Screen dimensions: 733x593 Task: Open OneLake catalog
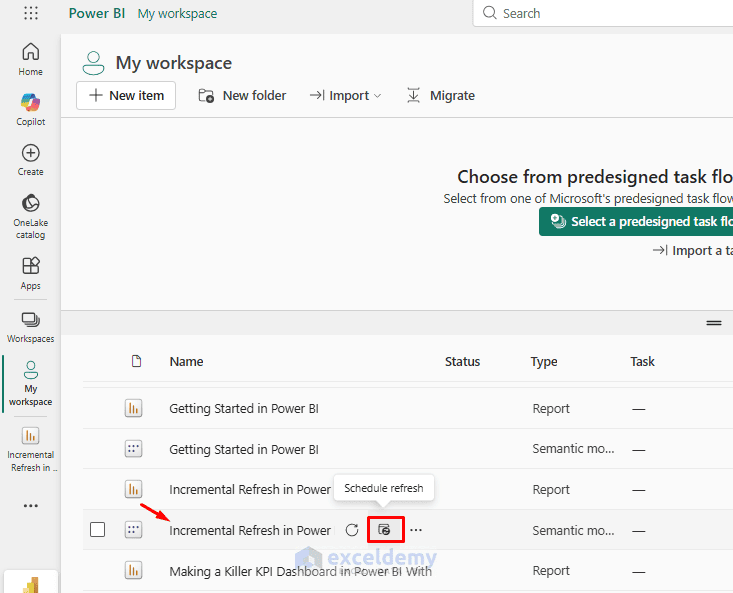coord(31,216)
